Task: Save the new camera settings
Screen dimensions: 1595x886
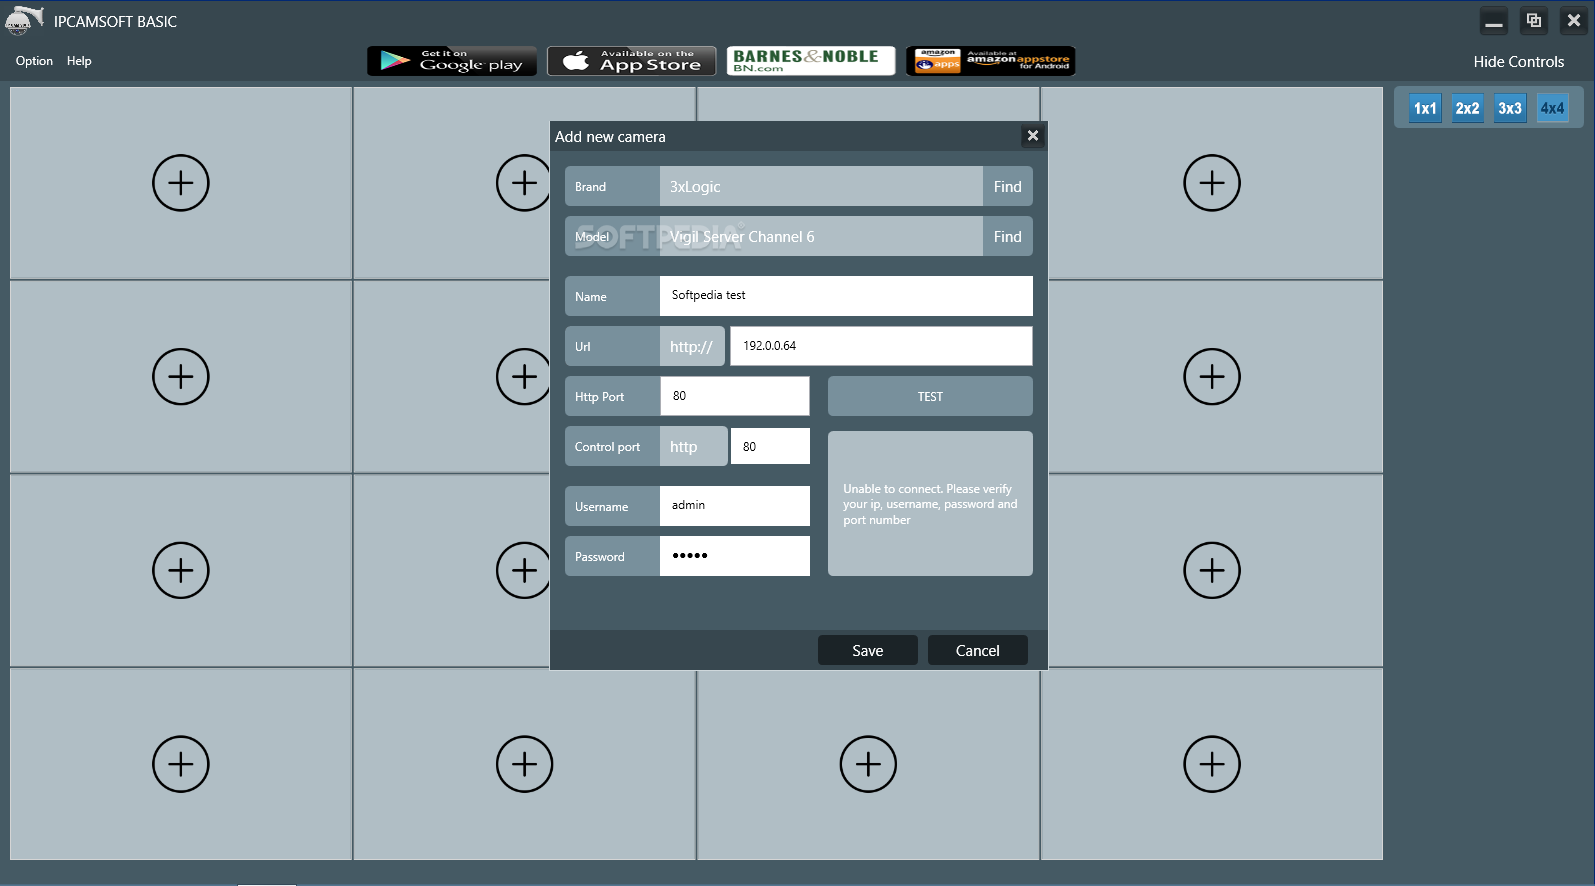Action: click(868, 650)
